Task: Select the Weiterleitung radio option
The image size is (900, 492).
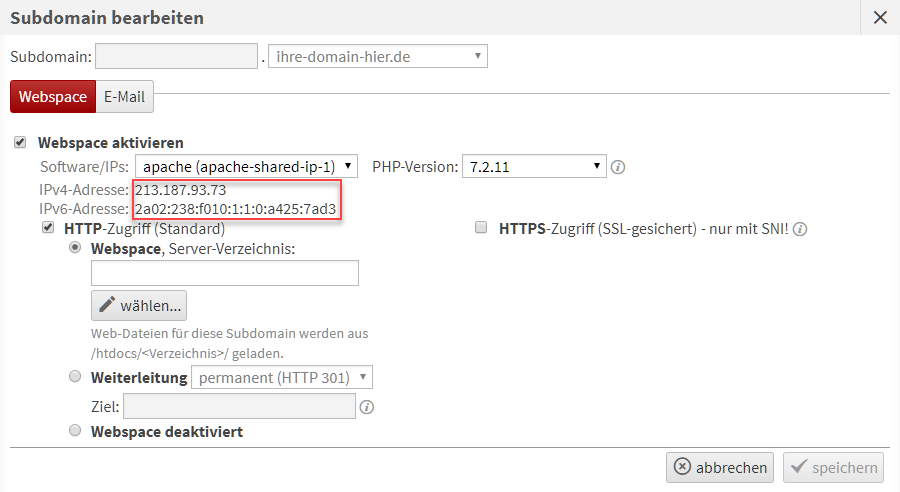Action: (x=76, y=377)
